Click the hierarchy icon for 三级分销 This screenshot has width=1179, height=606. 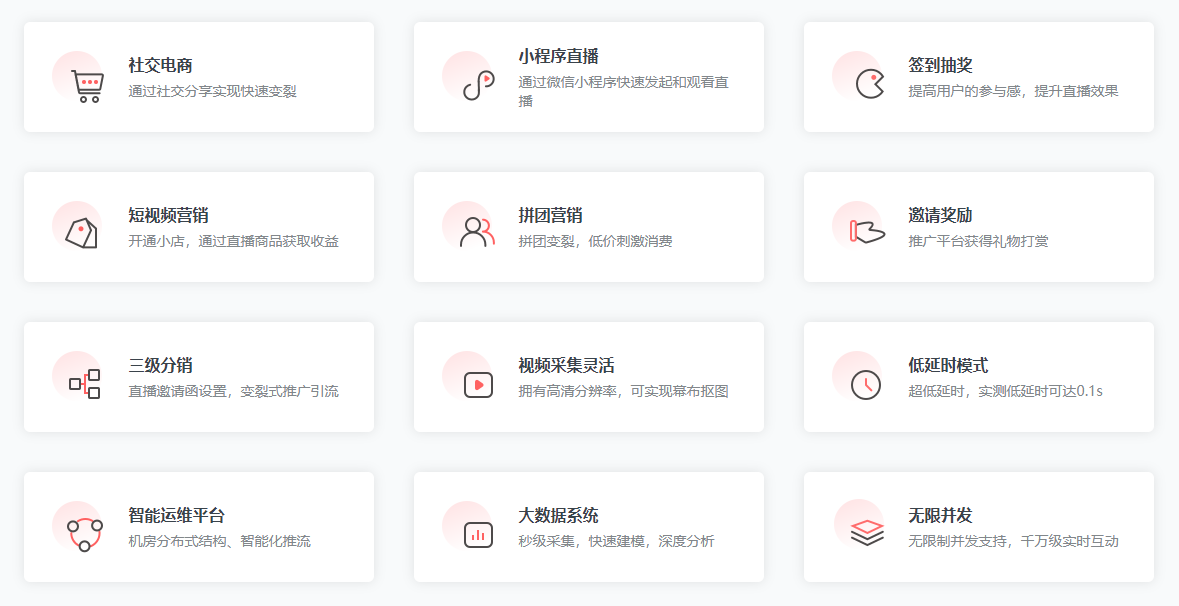click(x=84, y=383)
